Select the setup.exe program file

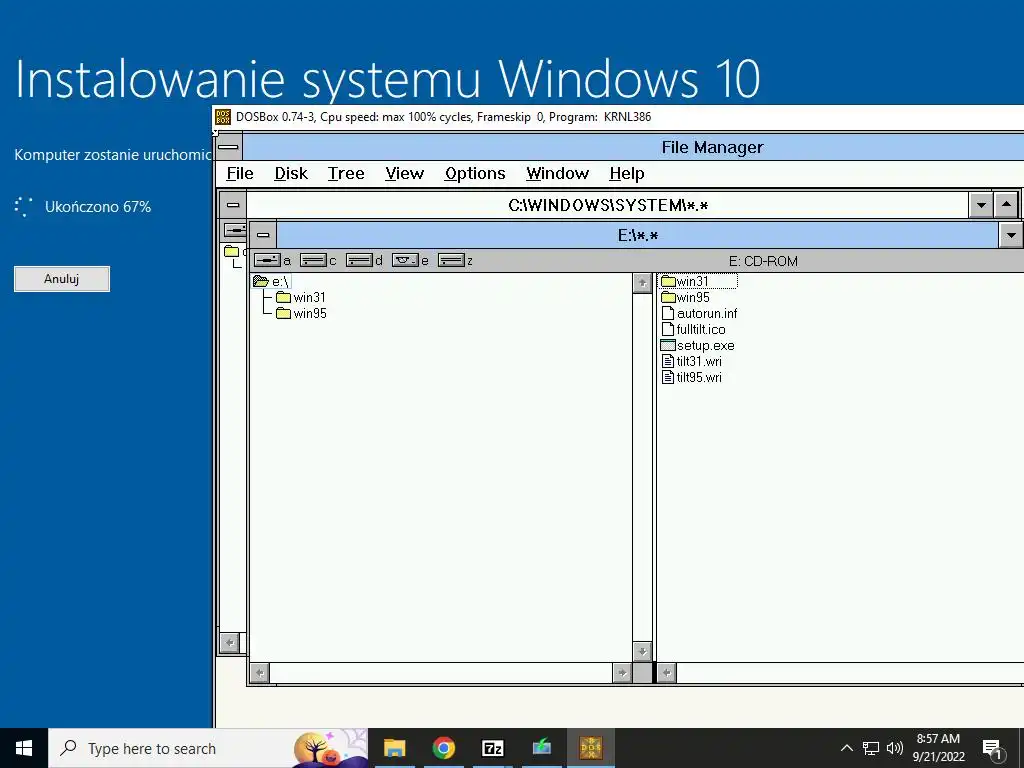[697, 345]
